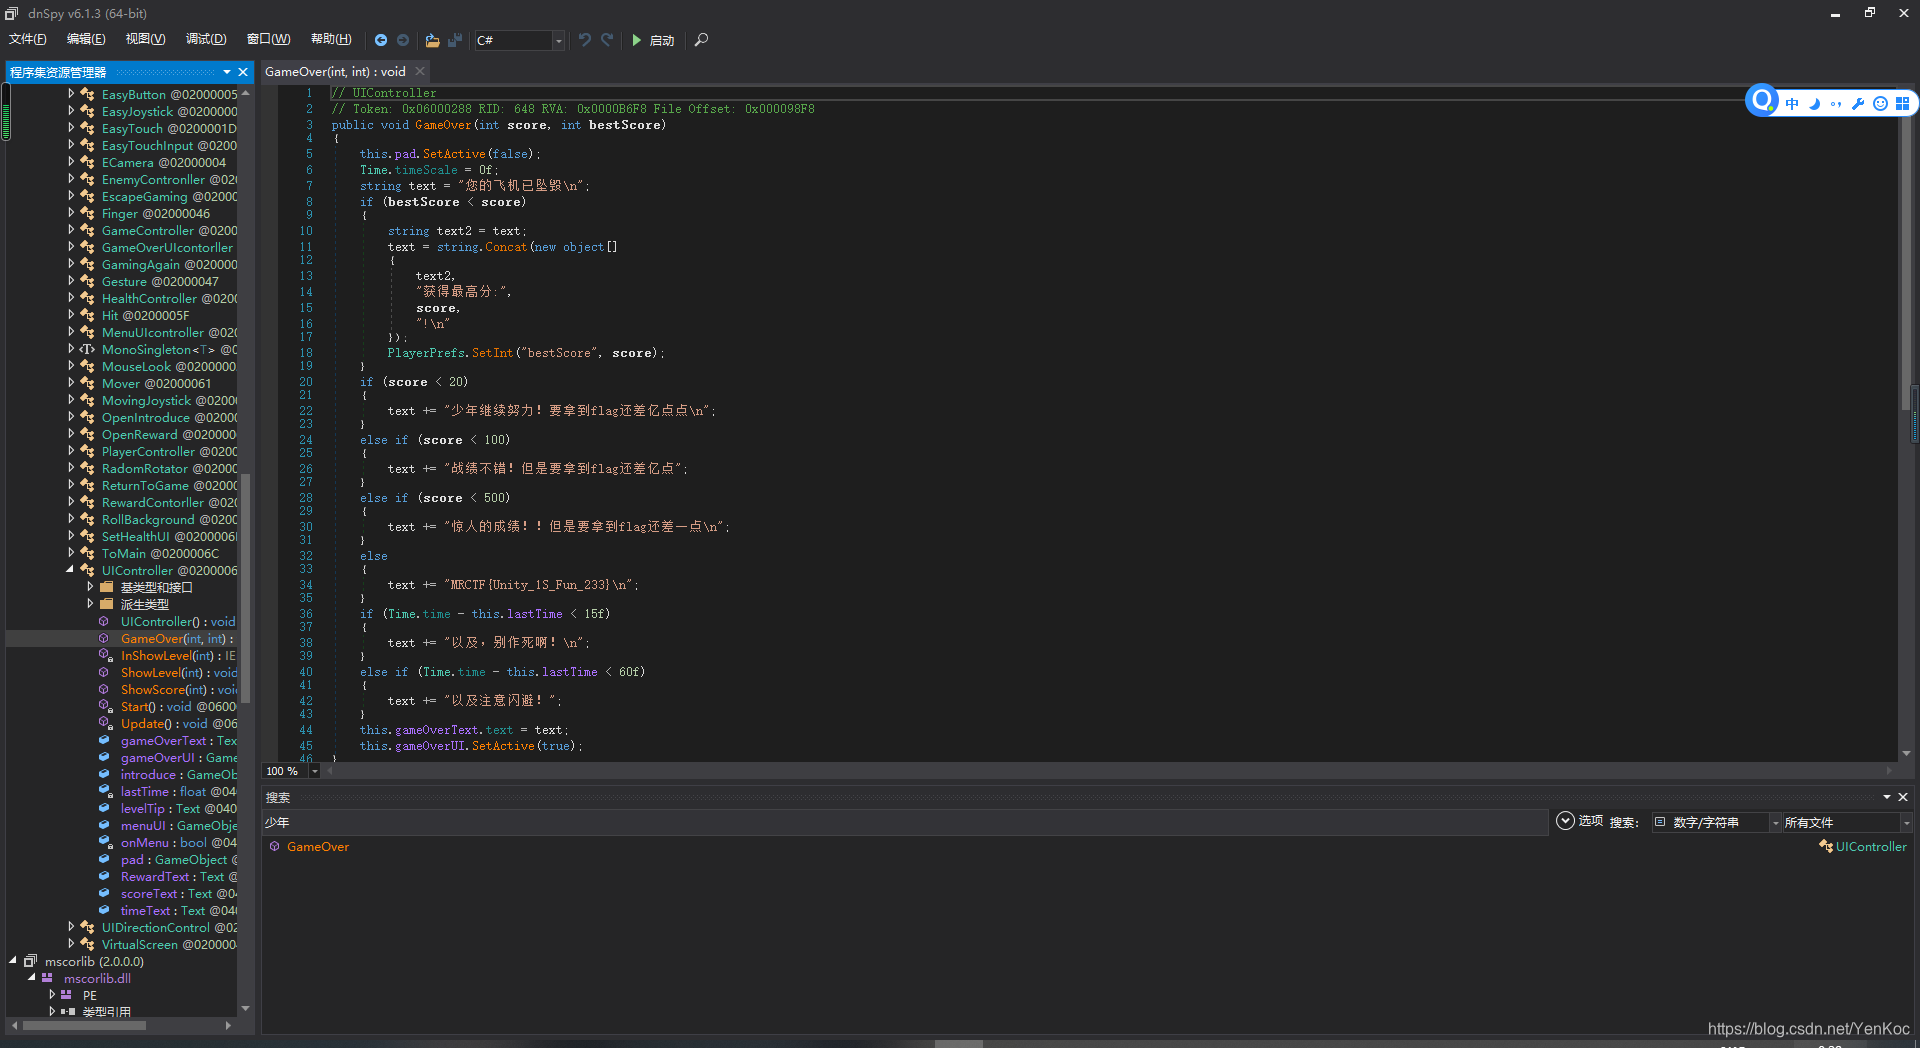Open the smiley emoji panel on IME bar
This screenshot has width=1920, height=1048.
[1880, 103]
